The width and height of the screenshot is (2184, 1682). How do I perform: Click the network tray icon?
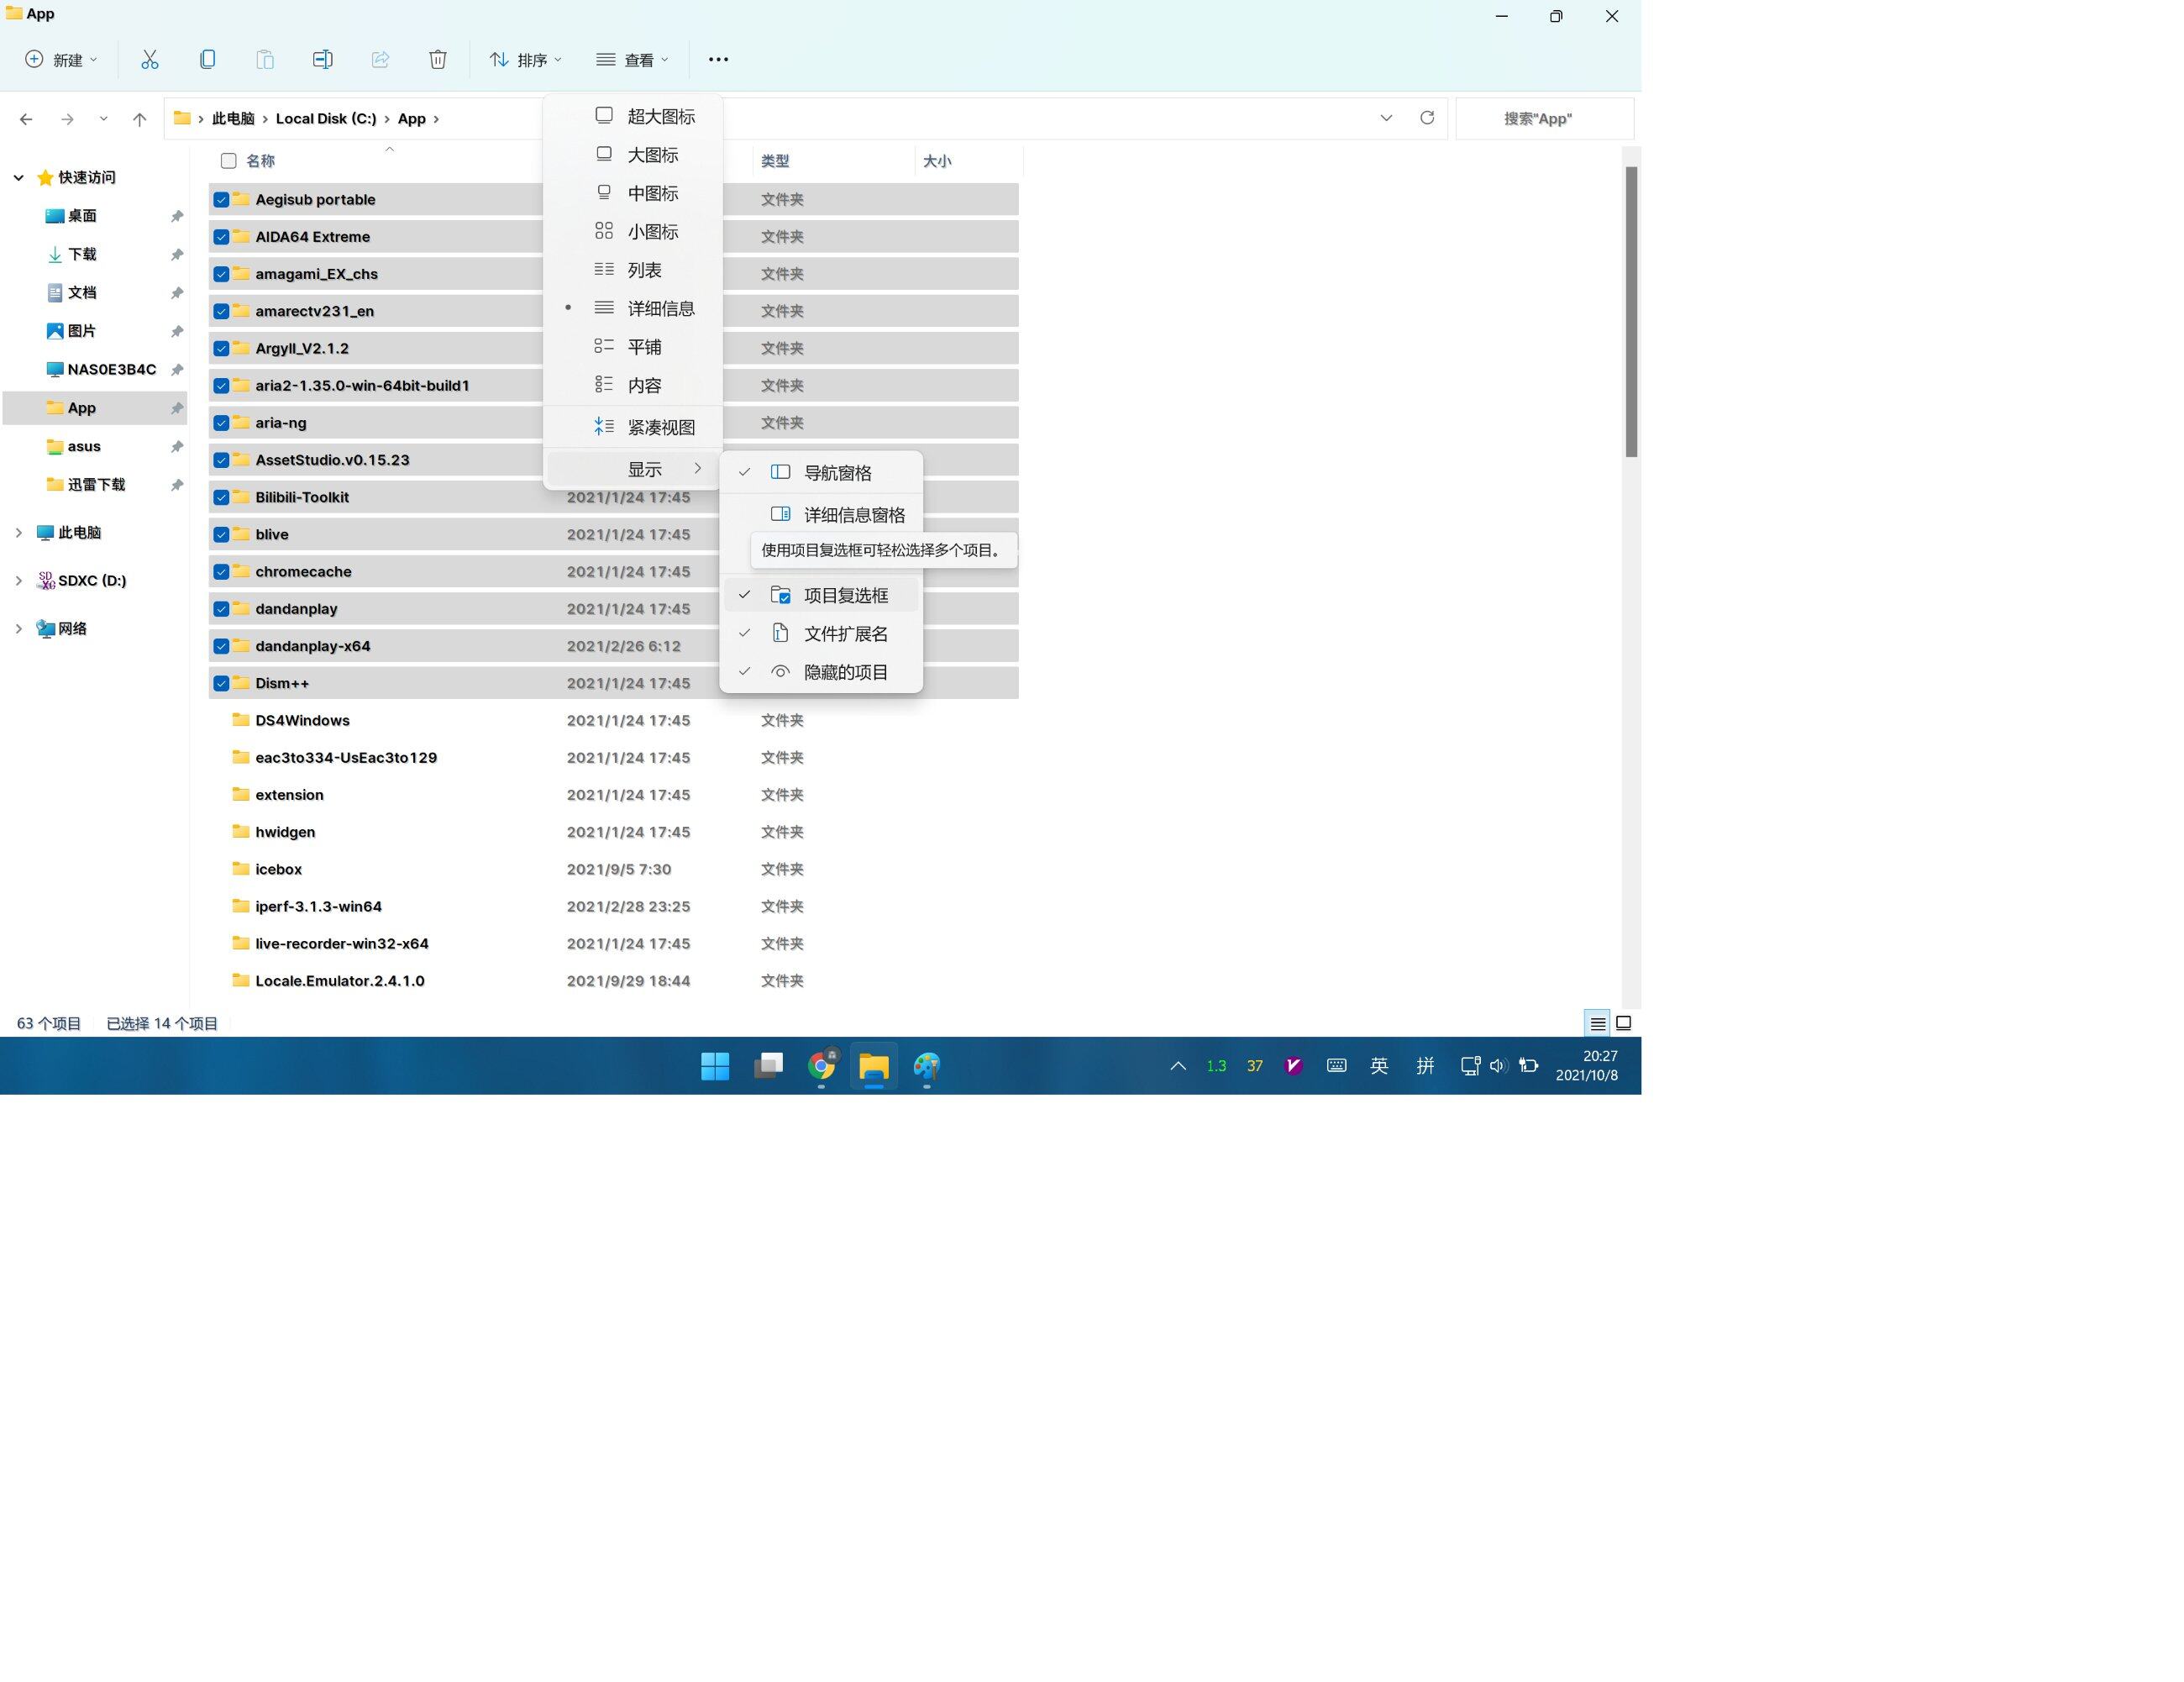1470,1066
